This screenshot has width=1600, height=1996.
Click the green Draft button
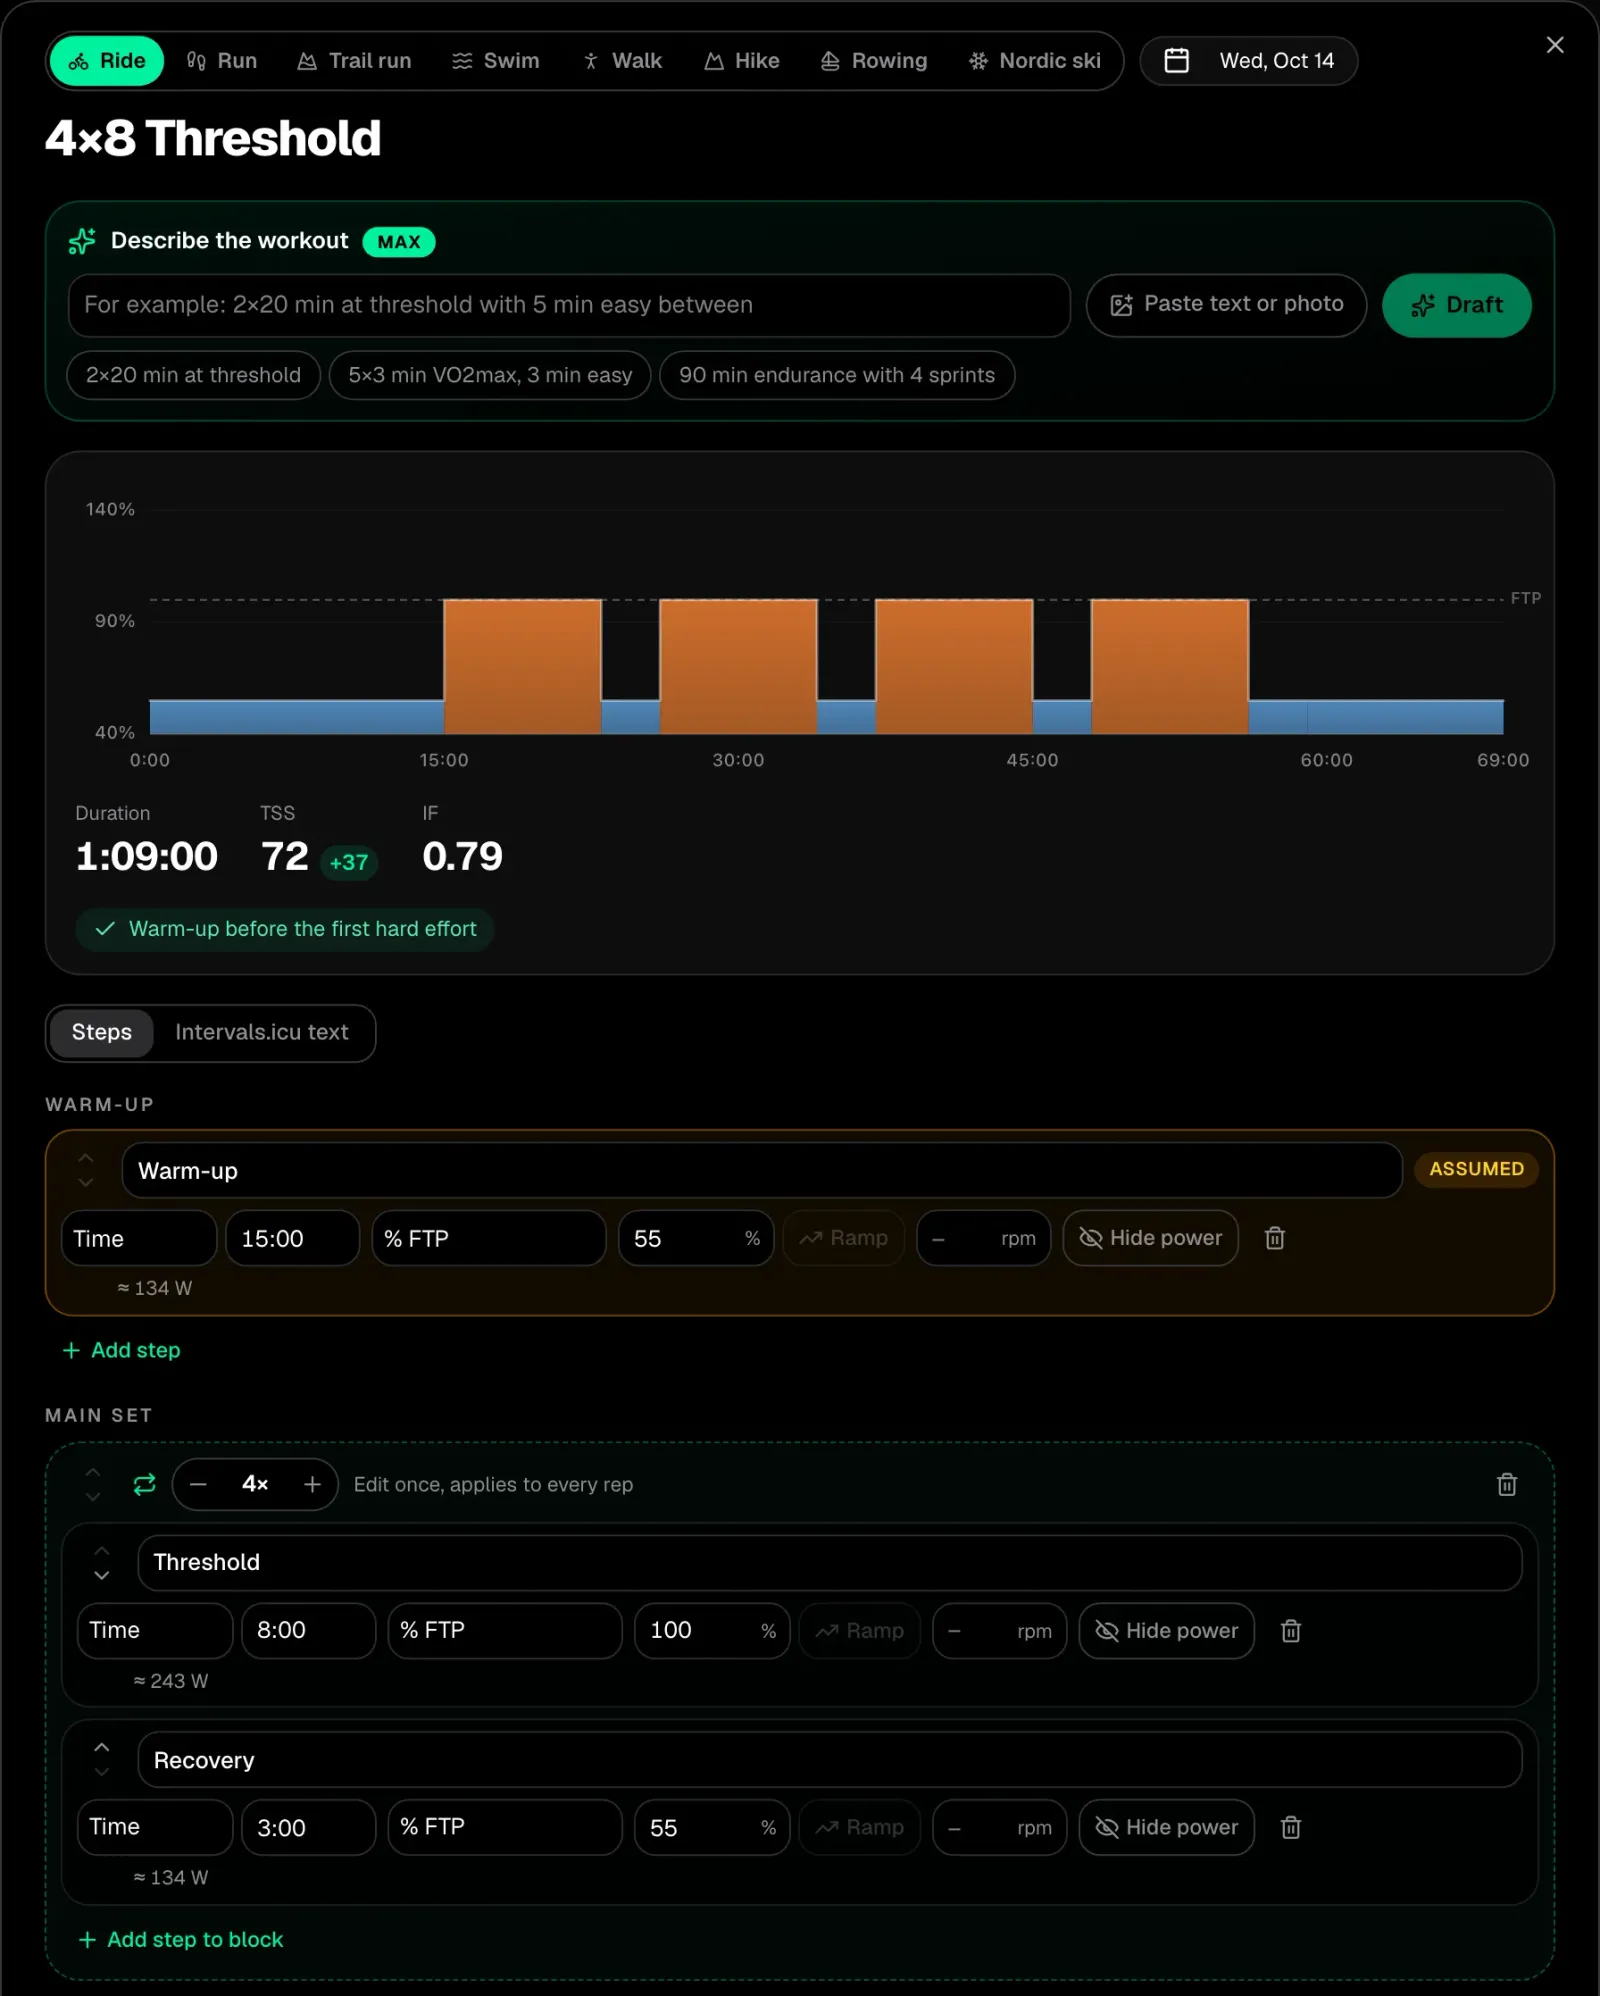1457,305
